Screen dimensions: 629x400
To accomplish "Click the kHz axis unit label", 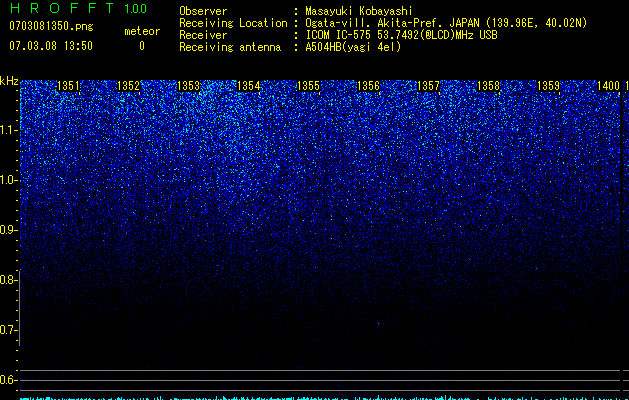I will click(x=9, y=81).
